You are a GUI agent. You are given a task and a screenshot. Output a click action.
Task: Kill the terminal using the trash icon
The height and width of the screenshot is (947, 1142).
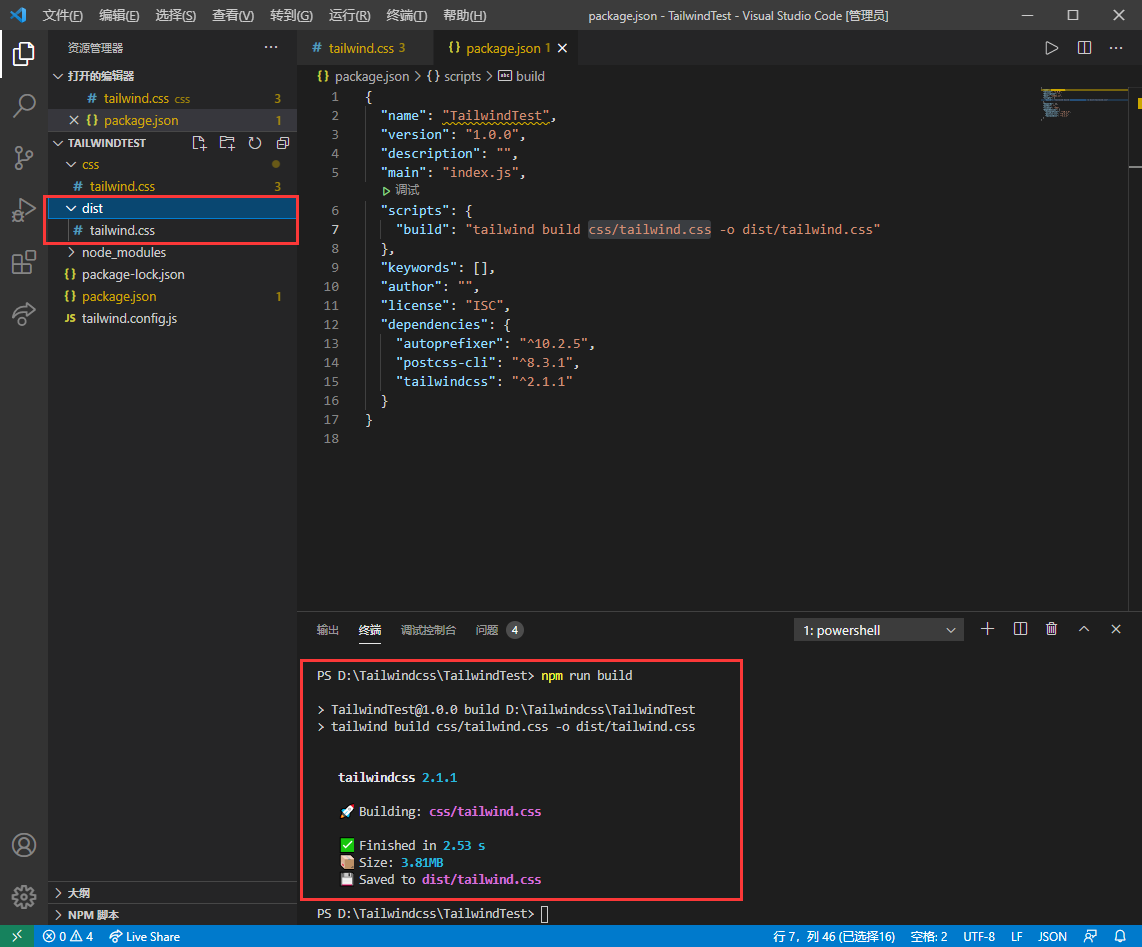pyautogui.click(x=1051, y=629)
